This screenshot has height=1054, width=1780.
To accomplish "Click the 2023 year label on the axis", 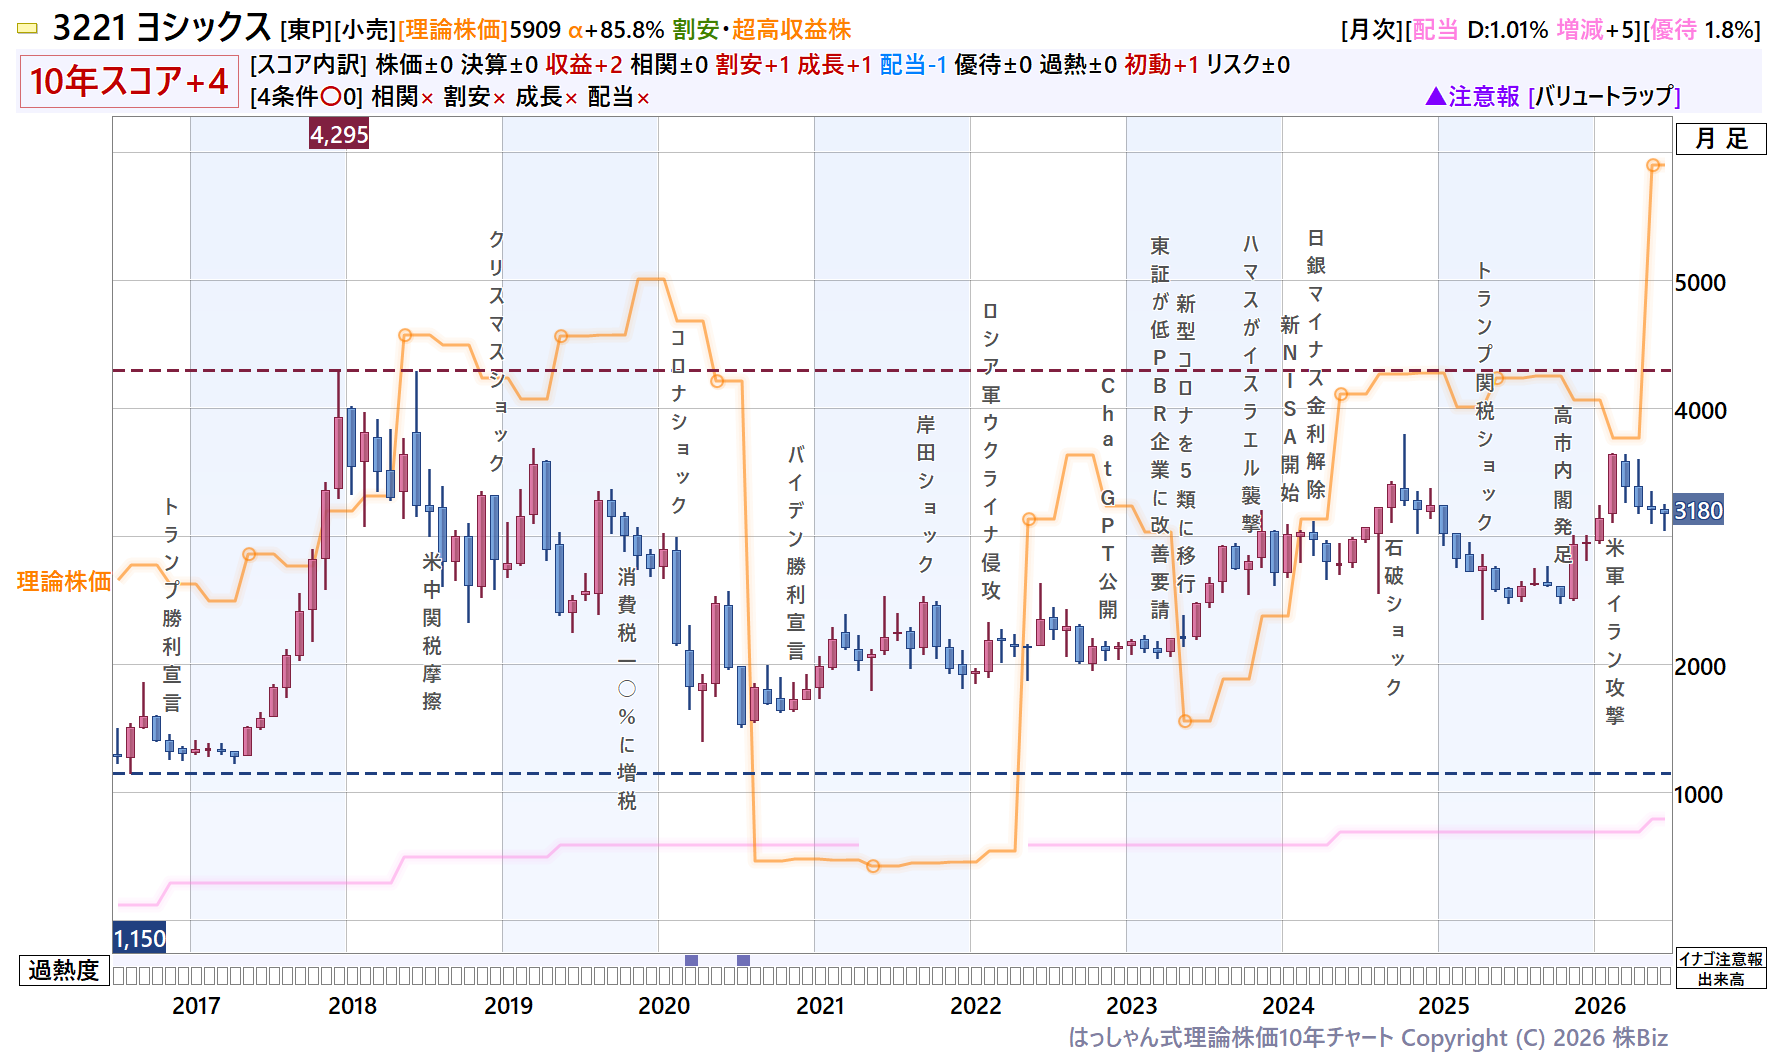I will point(1132,1006).
